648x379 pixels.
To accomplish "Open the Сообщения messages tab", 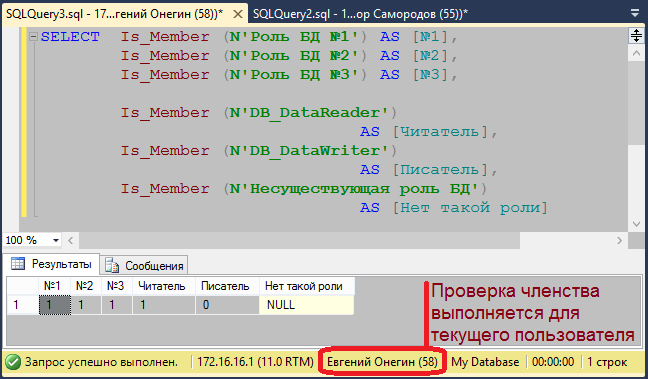I will pos(144,266).
